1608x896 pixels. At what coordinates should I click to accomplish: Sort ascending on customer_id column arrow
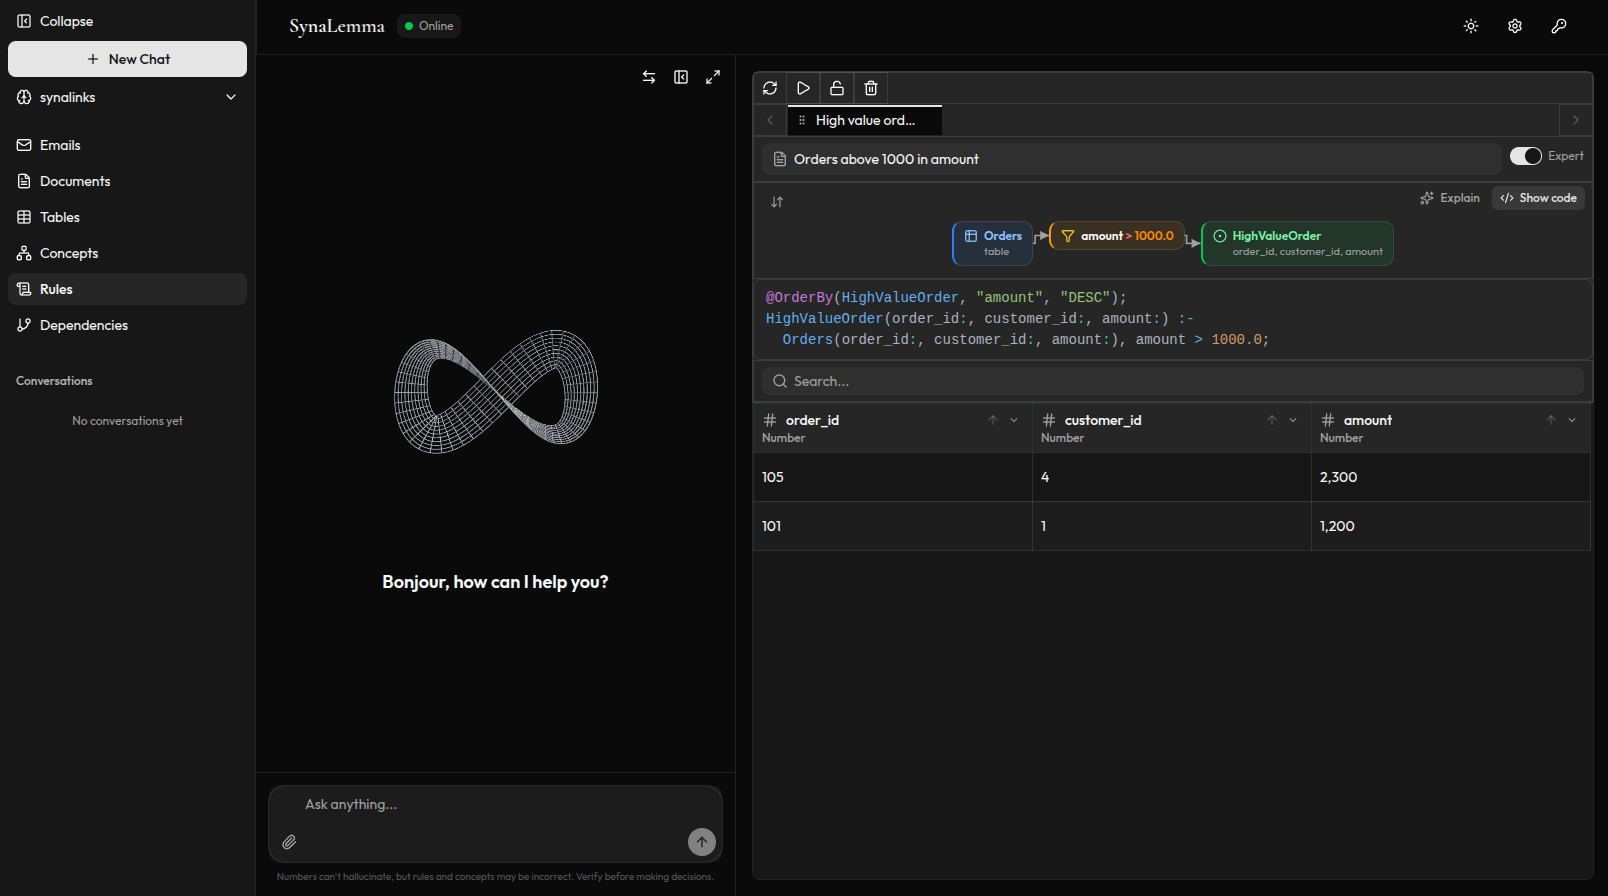[1272, 420]
